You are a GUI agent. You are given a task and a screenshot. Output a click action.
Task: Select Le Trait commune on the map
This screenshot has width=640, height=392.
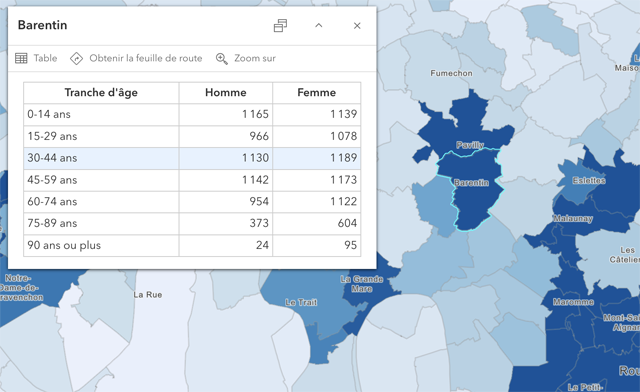[301, 303]
